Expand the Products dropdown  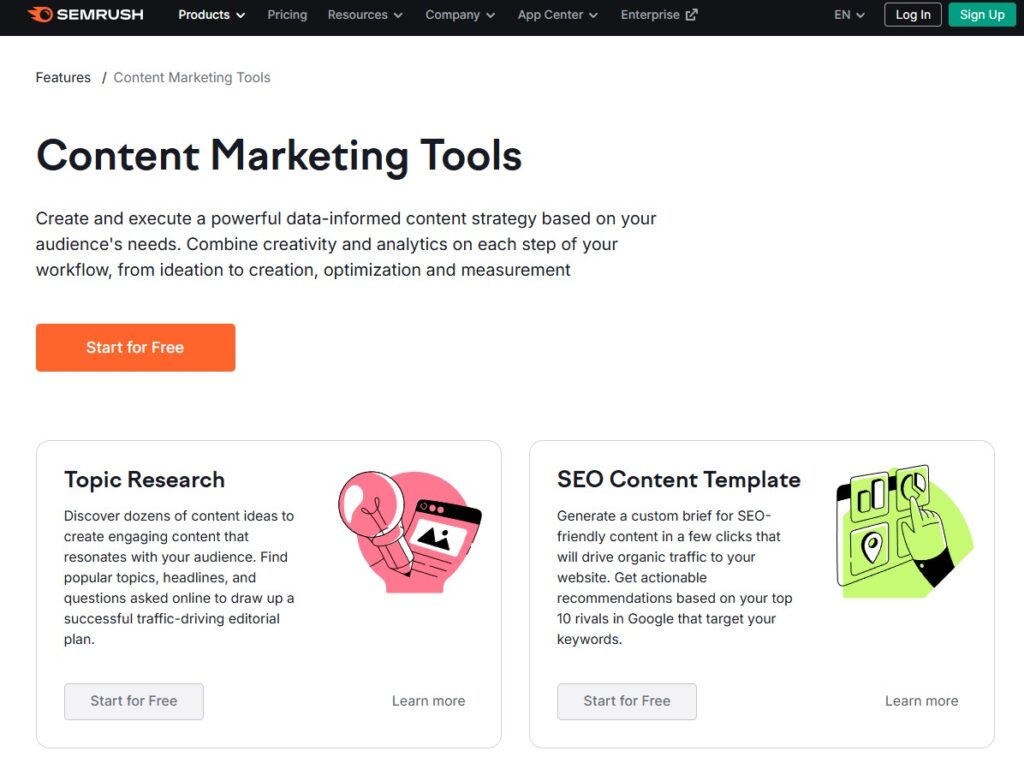coord(211,15)
